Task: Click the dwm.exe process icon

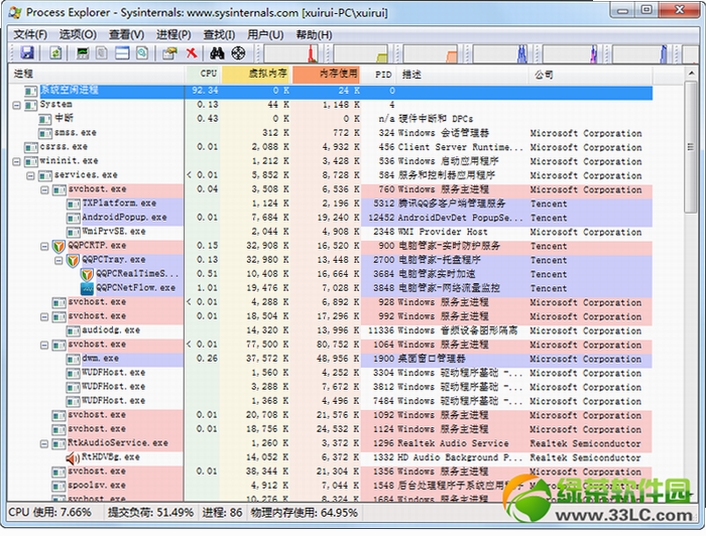Action: pos(73,359)
